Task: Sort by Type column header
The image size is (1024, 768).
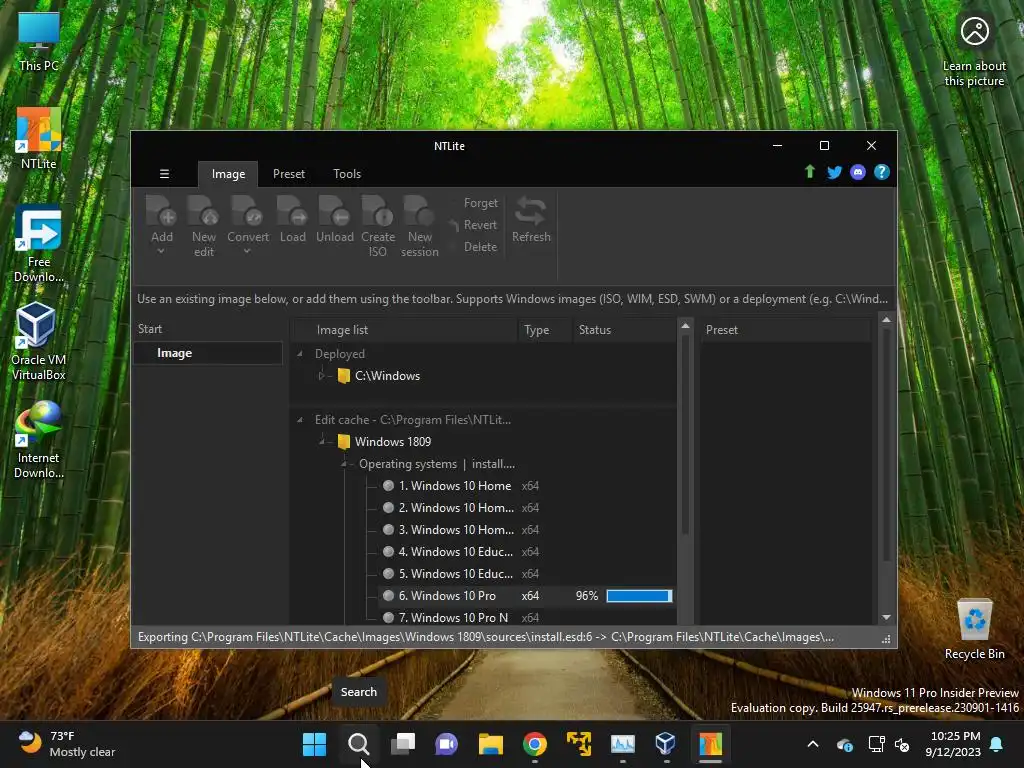Action: (x=545, y=330)
